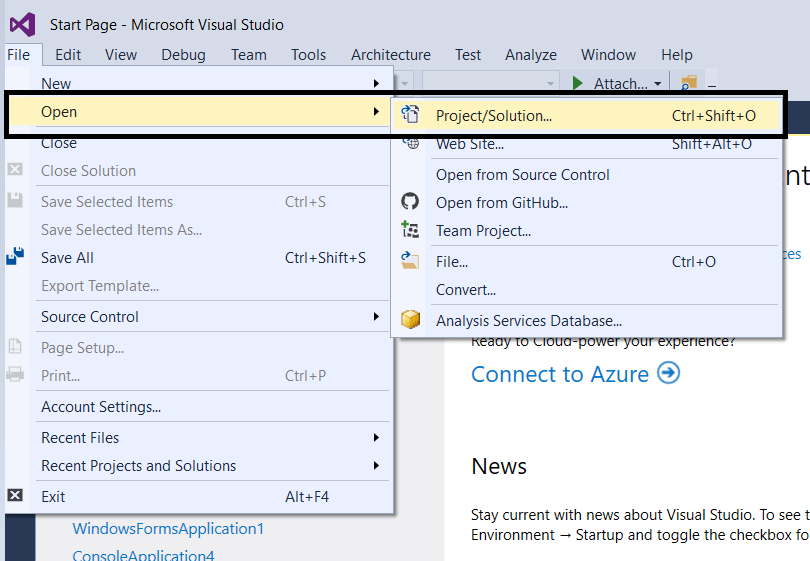Click the Analysis Services Database cube icon
The image size is (810, 561).
411,319
